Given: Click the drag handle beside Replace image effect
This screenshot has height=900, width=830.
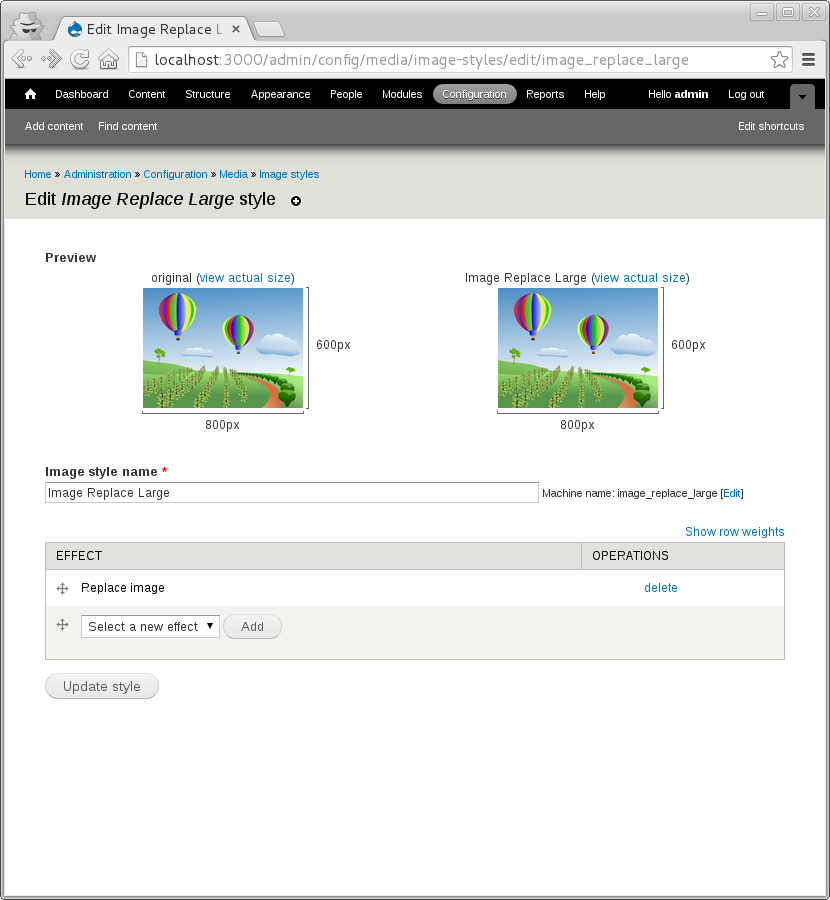Looking at the screenshot, I should click(62, 588).
